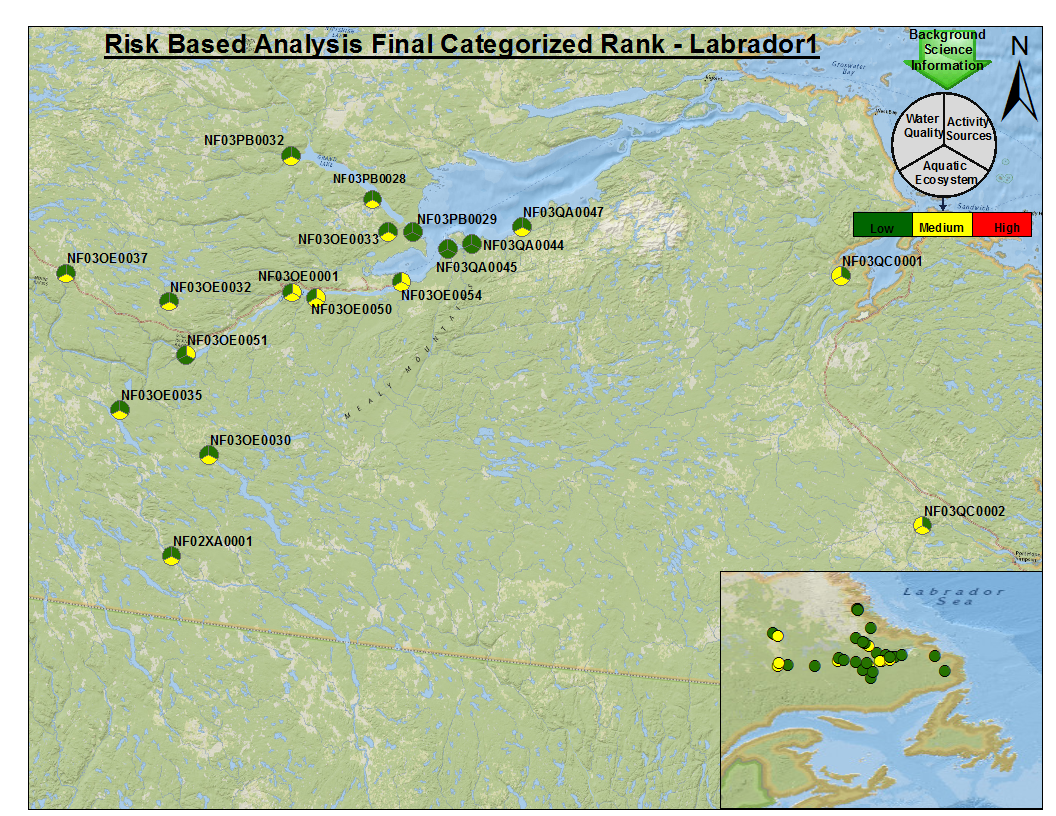Select the NF03OE0035 station marker

tap(119, 409)
